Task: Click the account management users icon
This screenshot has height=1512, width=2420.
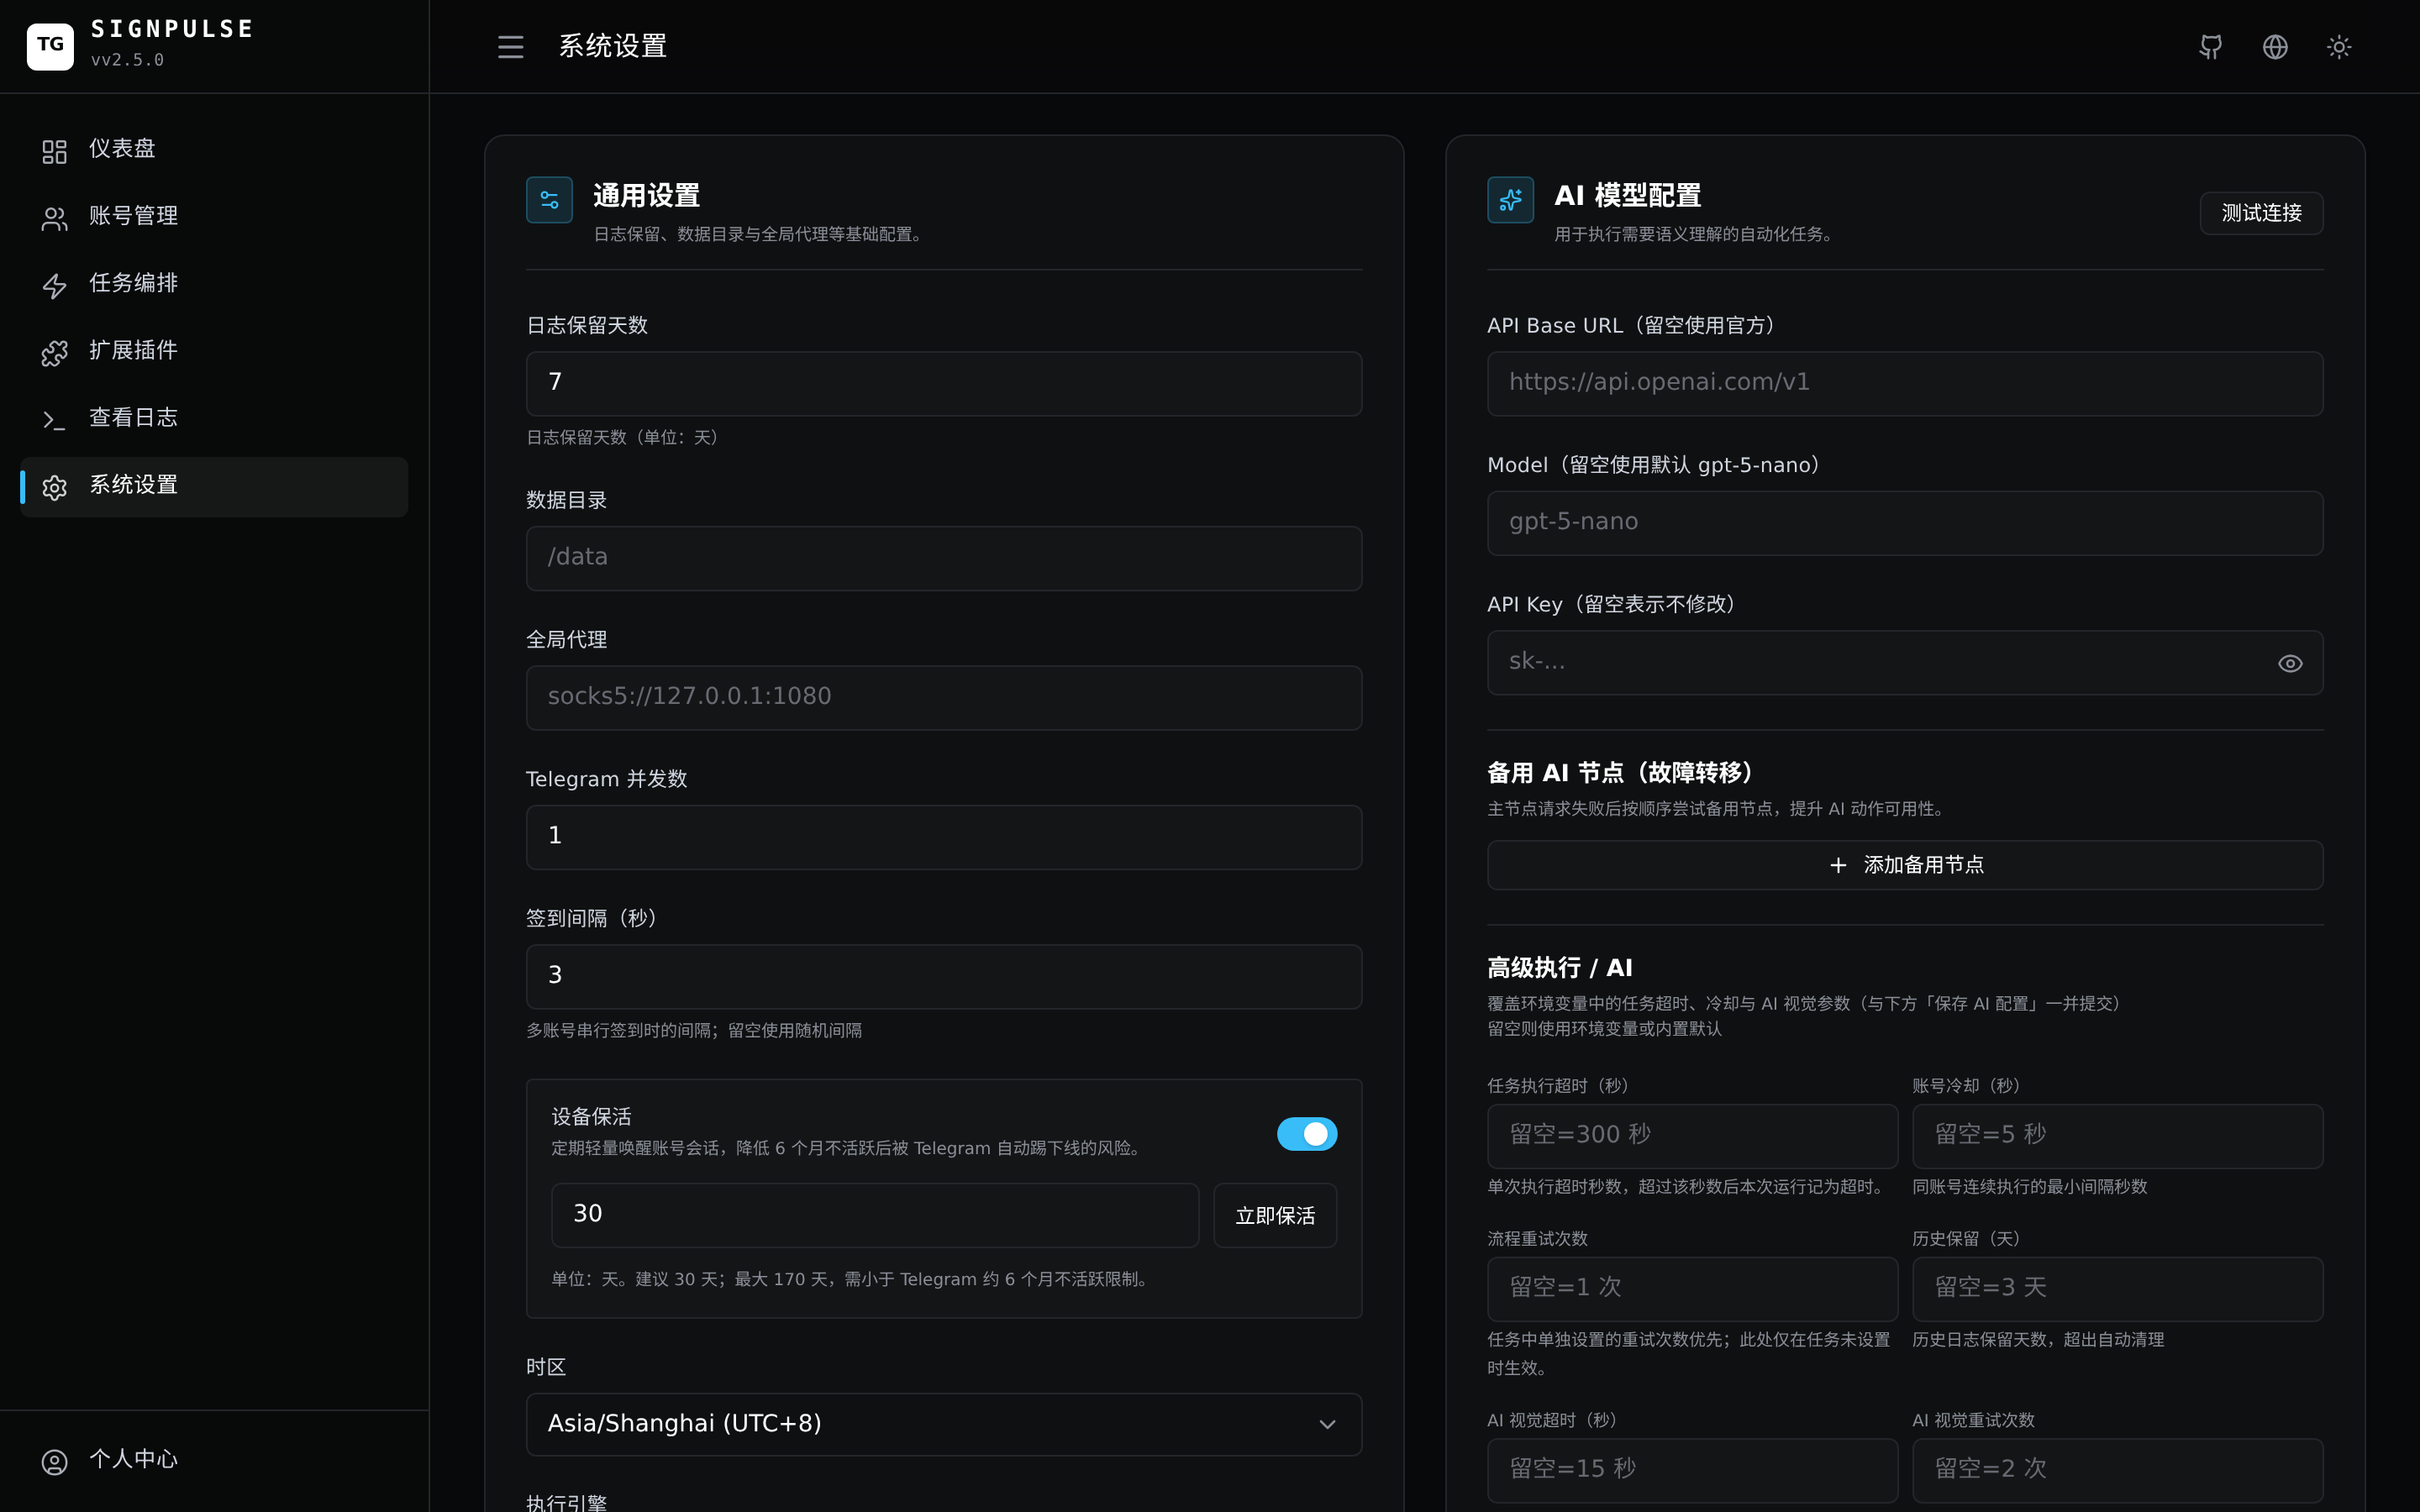Action: 54,218
